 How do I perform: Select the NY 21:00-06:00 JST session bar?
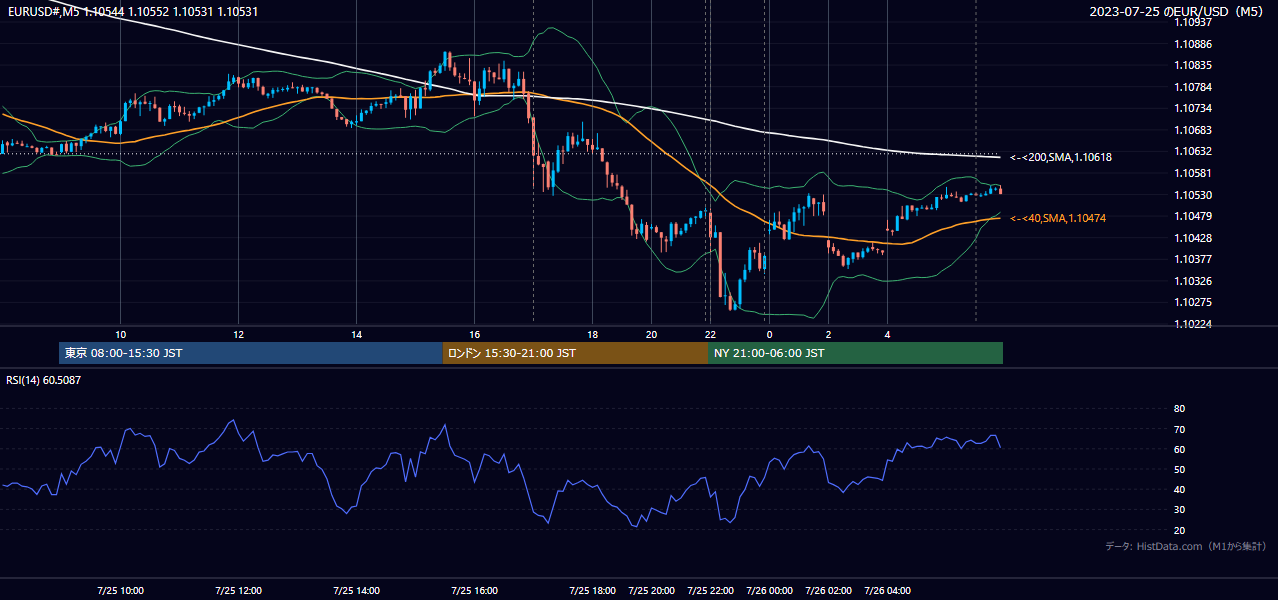click(855, 353)
